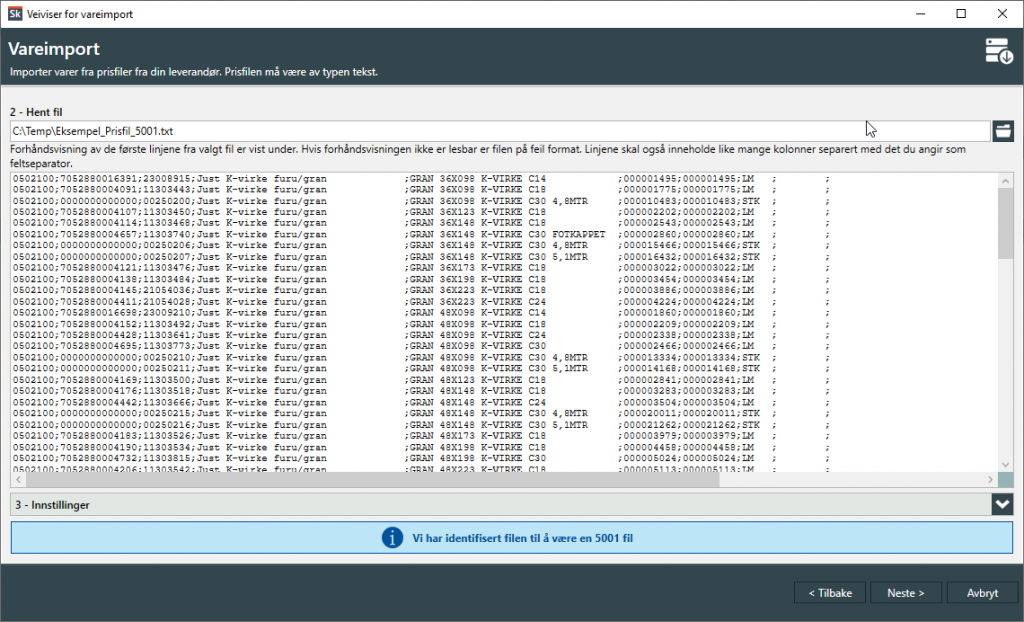1024x622 pixels.
Task: Expand the Innstillinger section chevron
Action: point(1003,505)
